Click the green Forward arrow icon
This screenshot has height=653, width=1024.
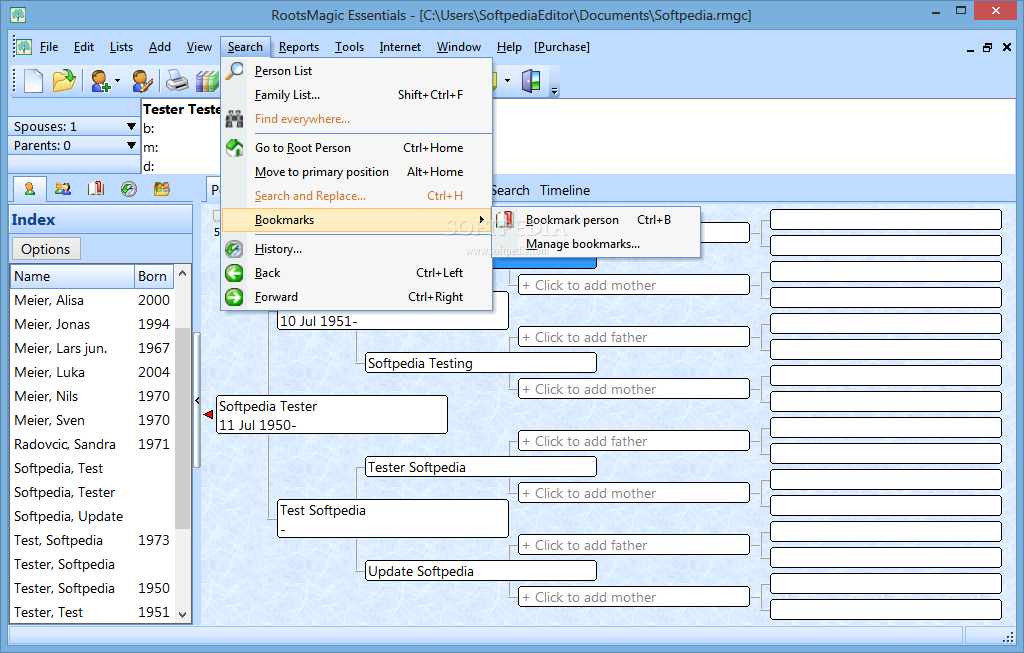(x=234, y=297)
